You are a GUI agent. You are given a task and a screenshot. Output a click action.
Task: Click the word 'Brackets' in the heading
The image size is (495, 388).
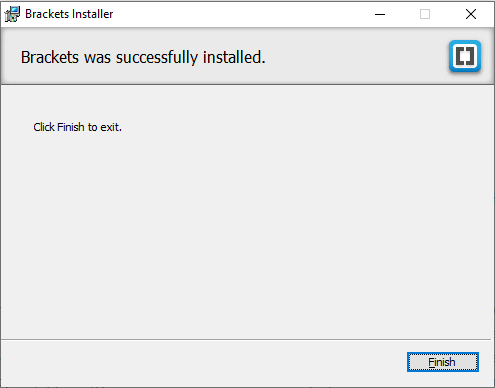pyautogui.click(x=50, y=57)
